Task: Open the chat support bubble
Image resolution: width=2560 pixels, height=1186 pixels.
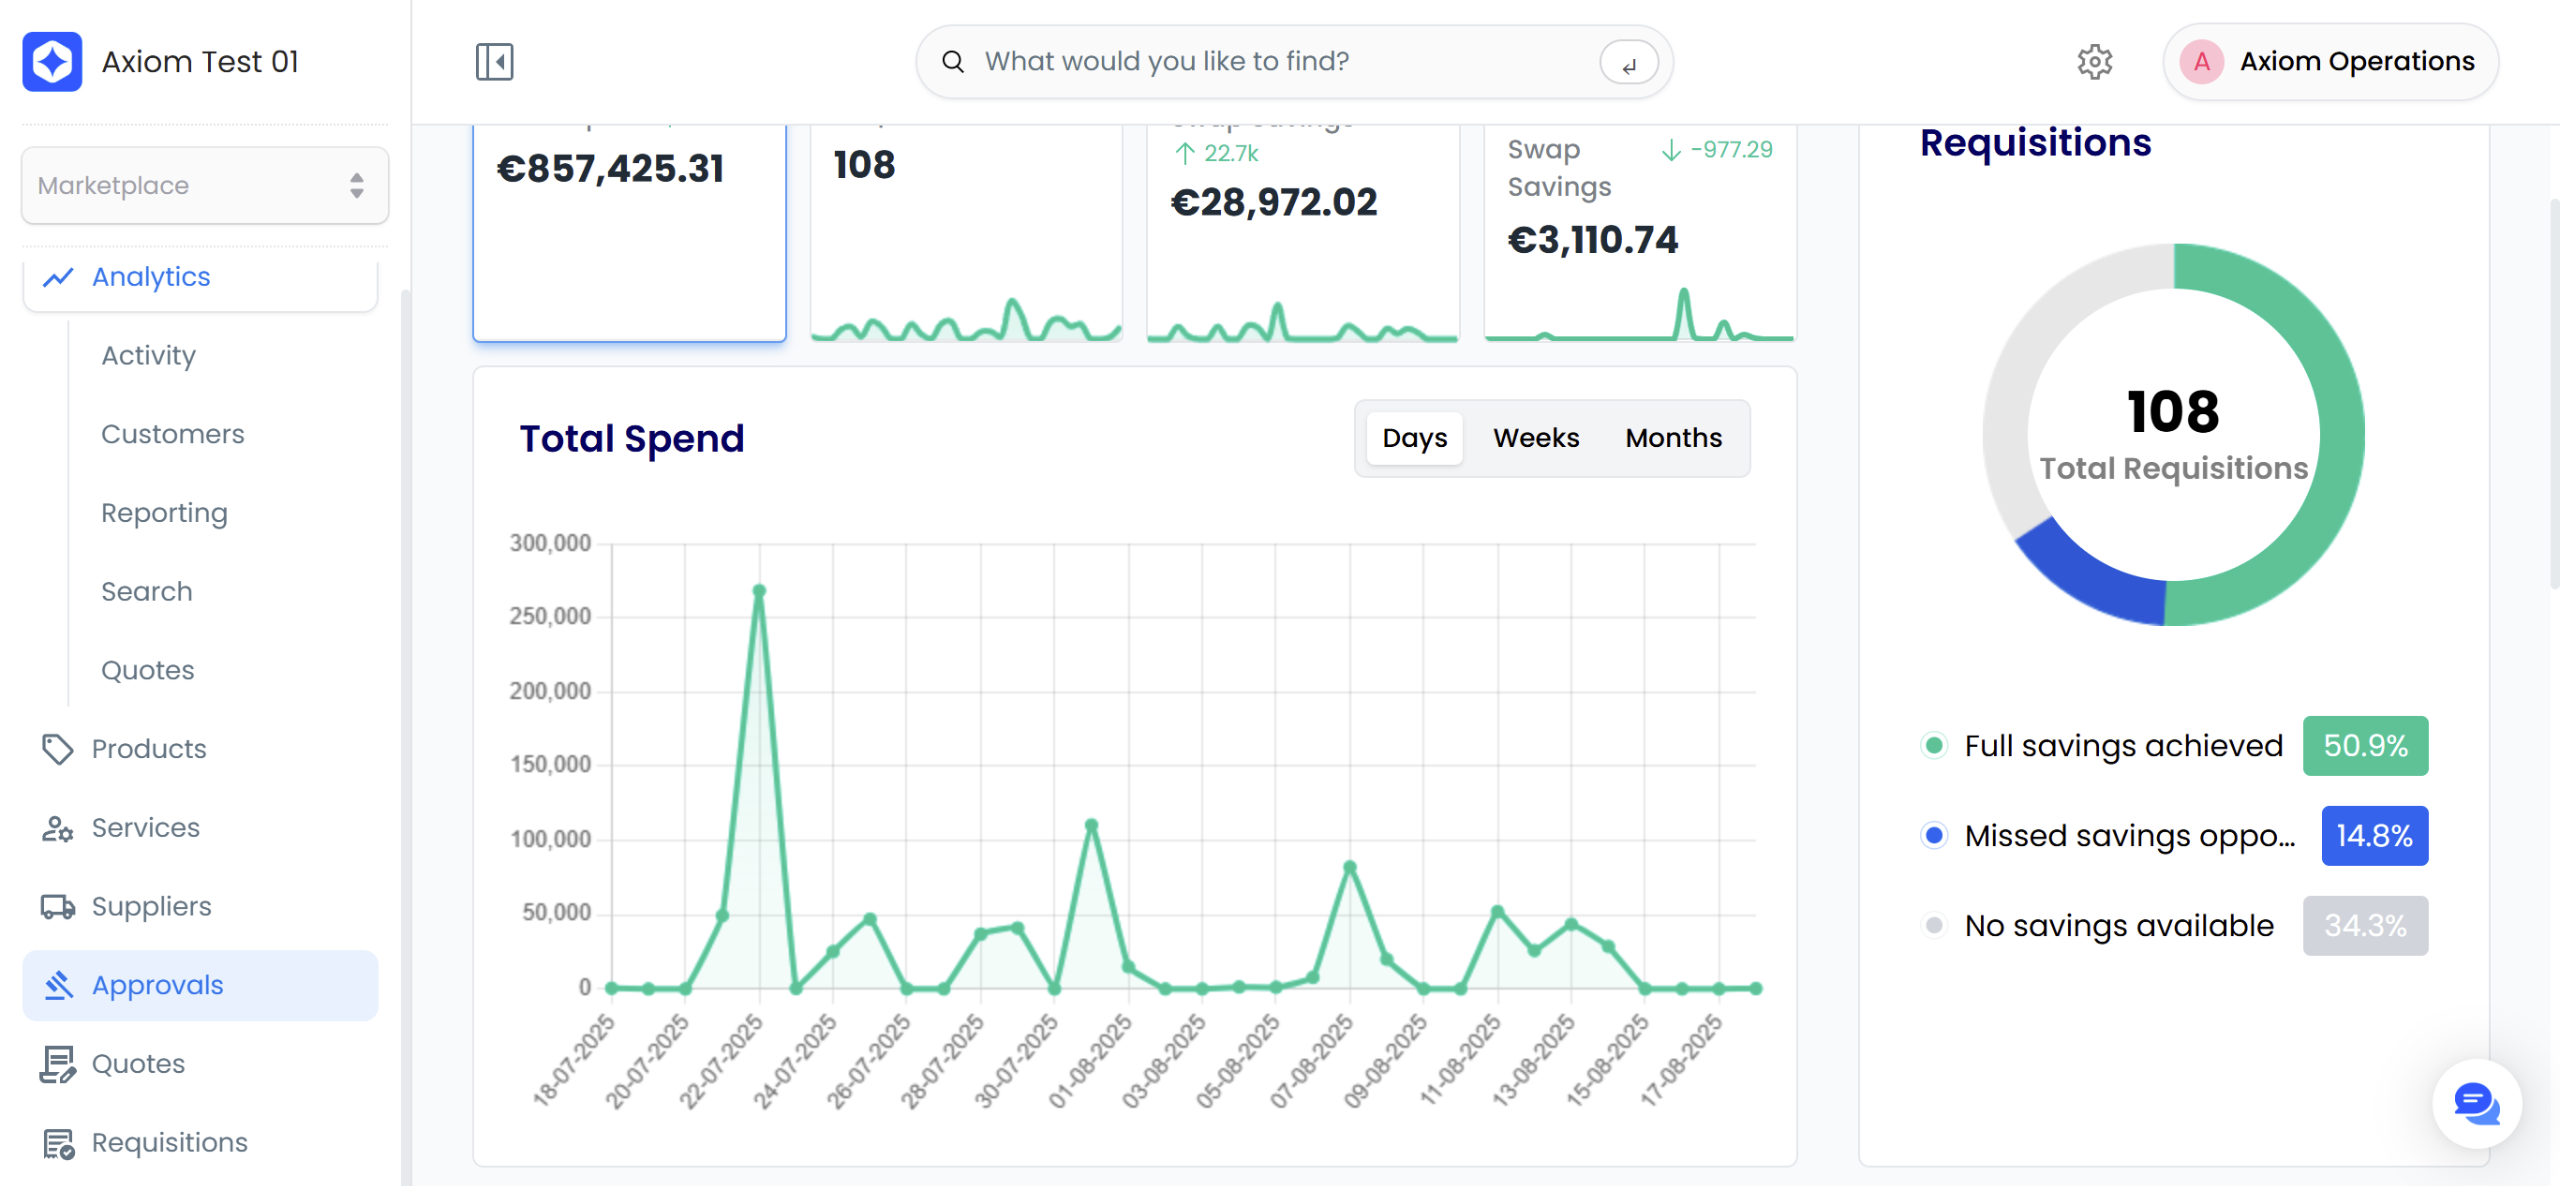Action: pos(2476,1104)
